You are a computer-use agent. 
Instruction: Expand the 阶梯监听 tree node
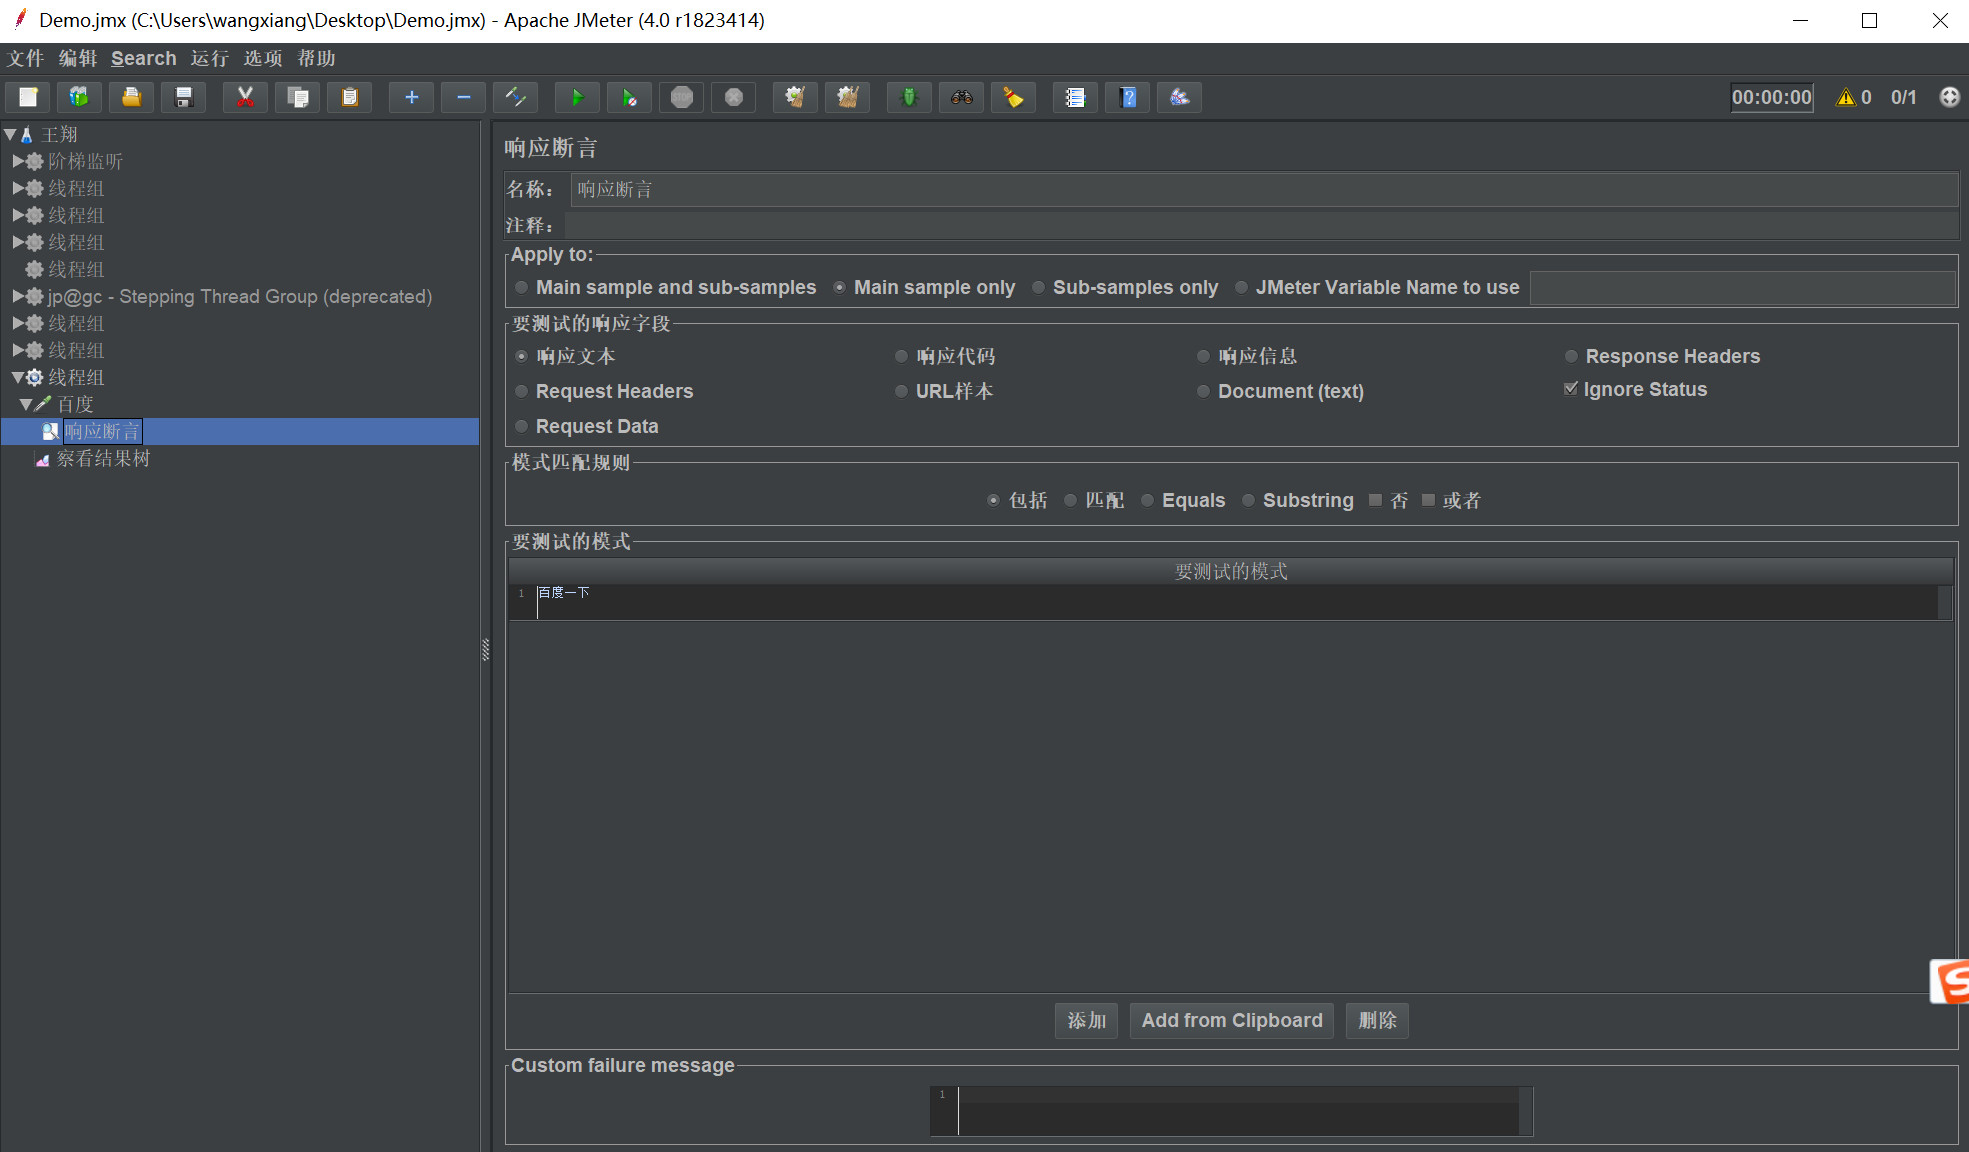pyautogui.click(x=18, y=161)
